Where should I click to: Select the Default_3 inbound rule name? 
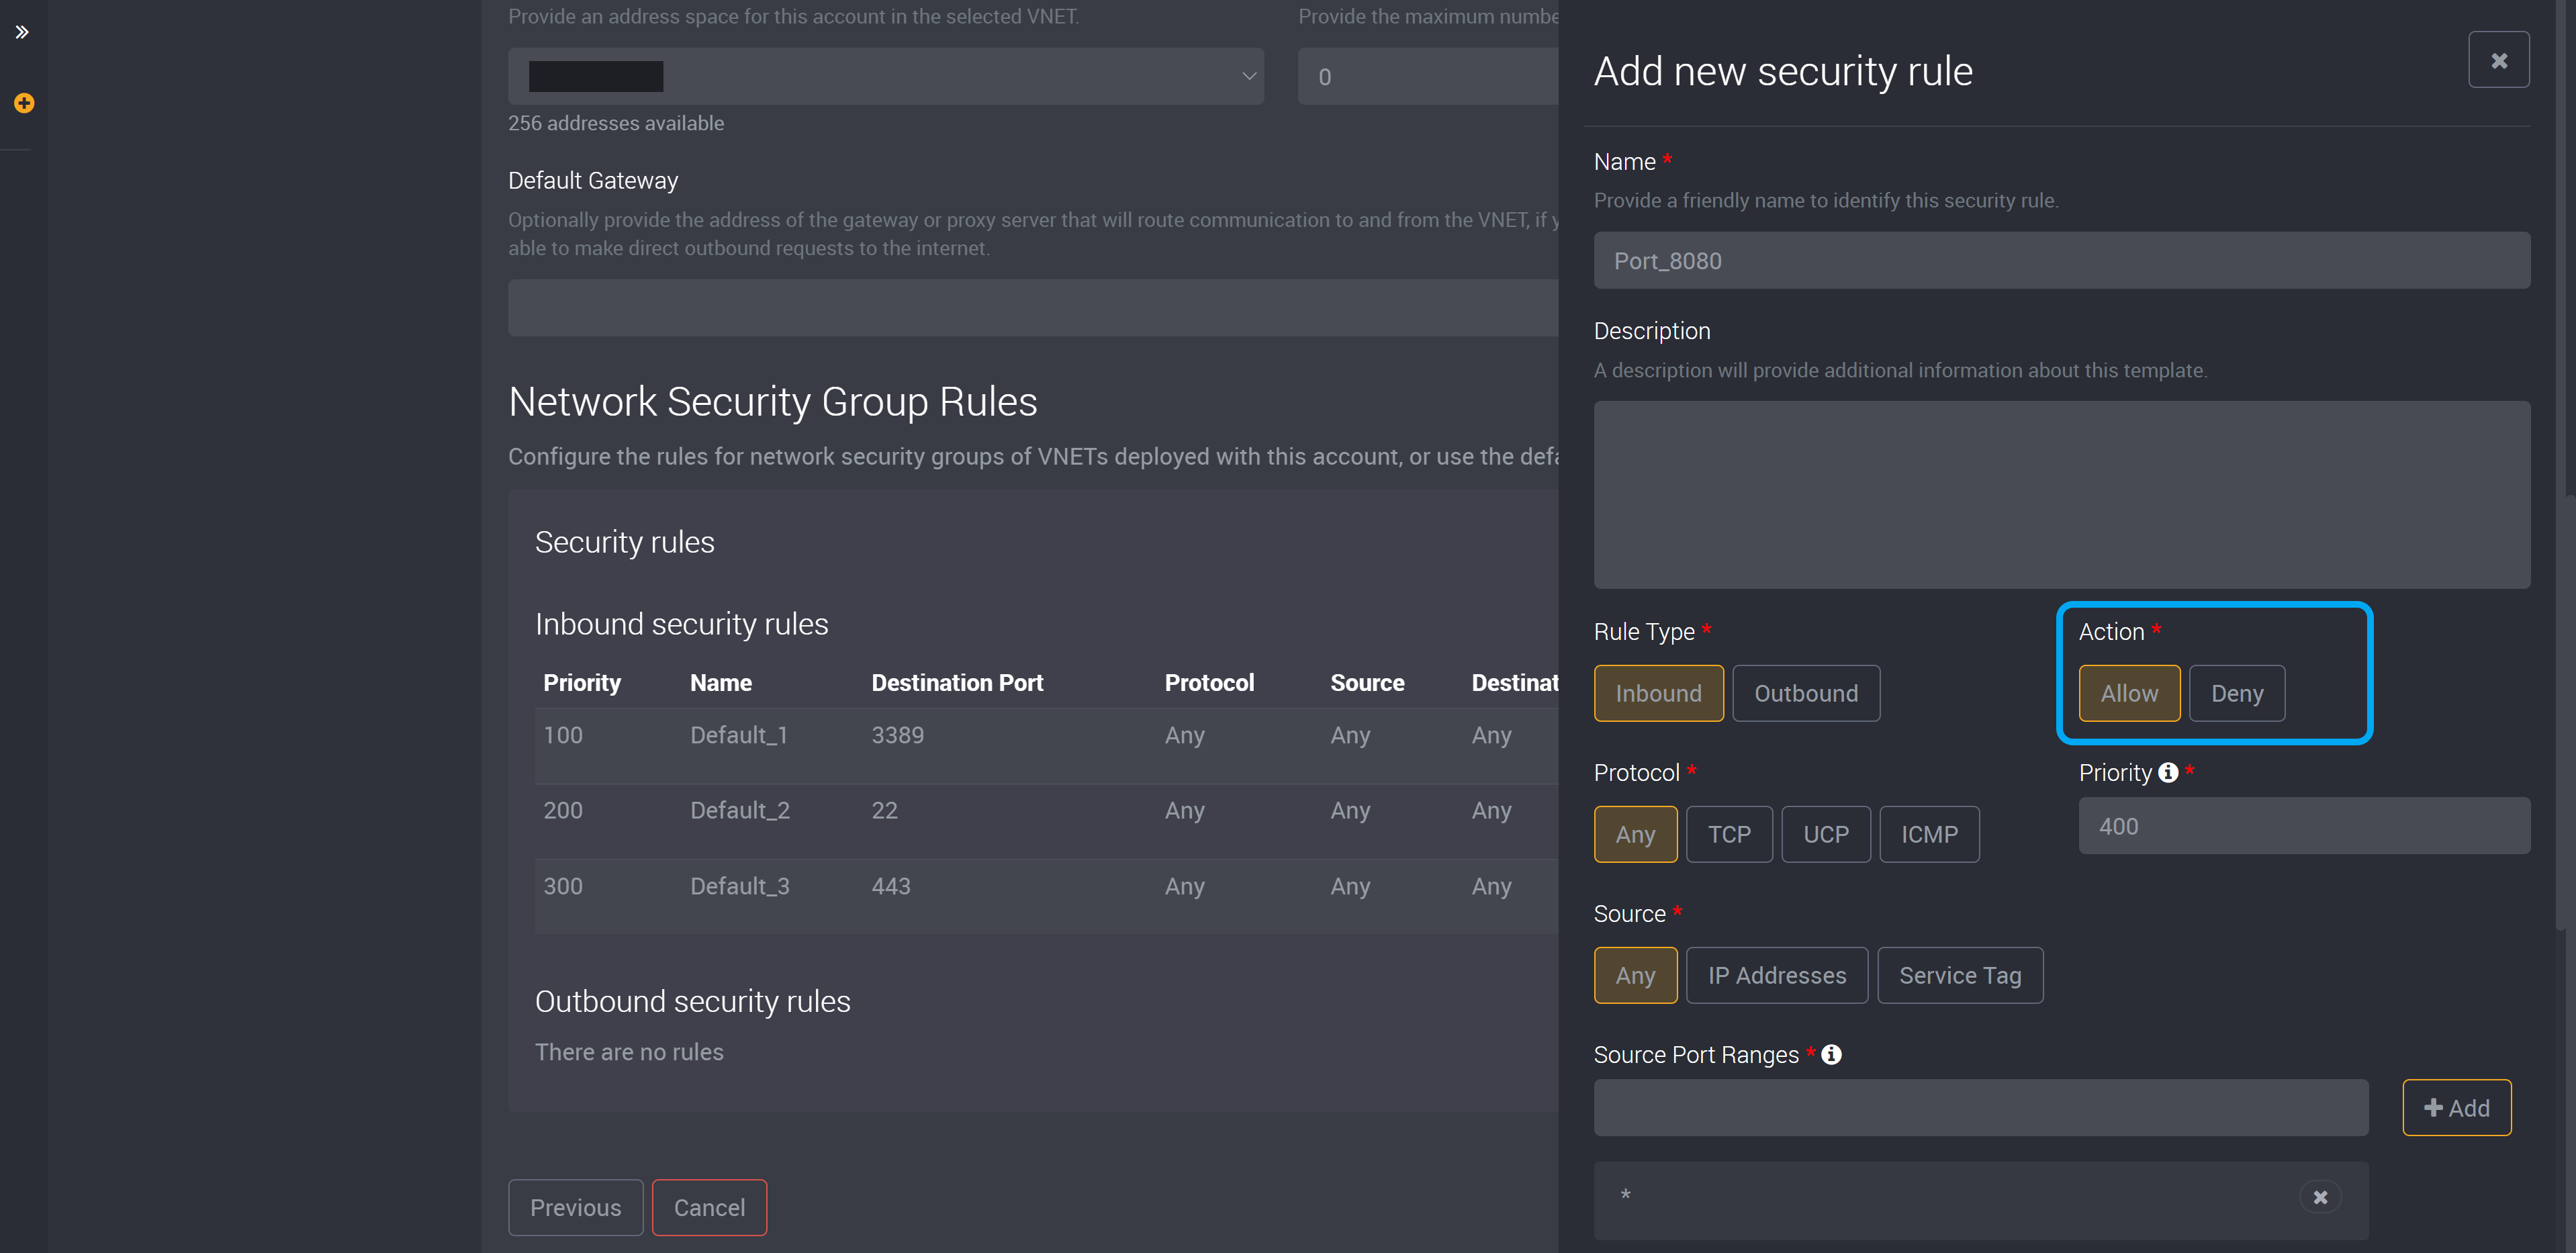(740, 886)
